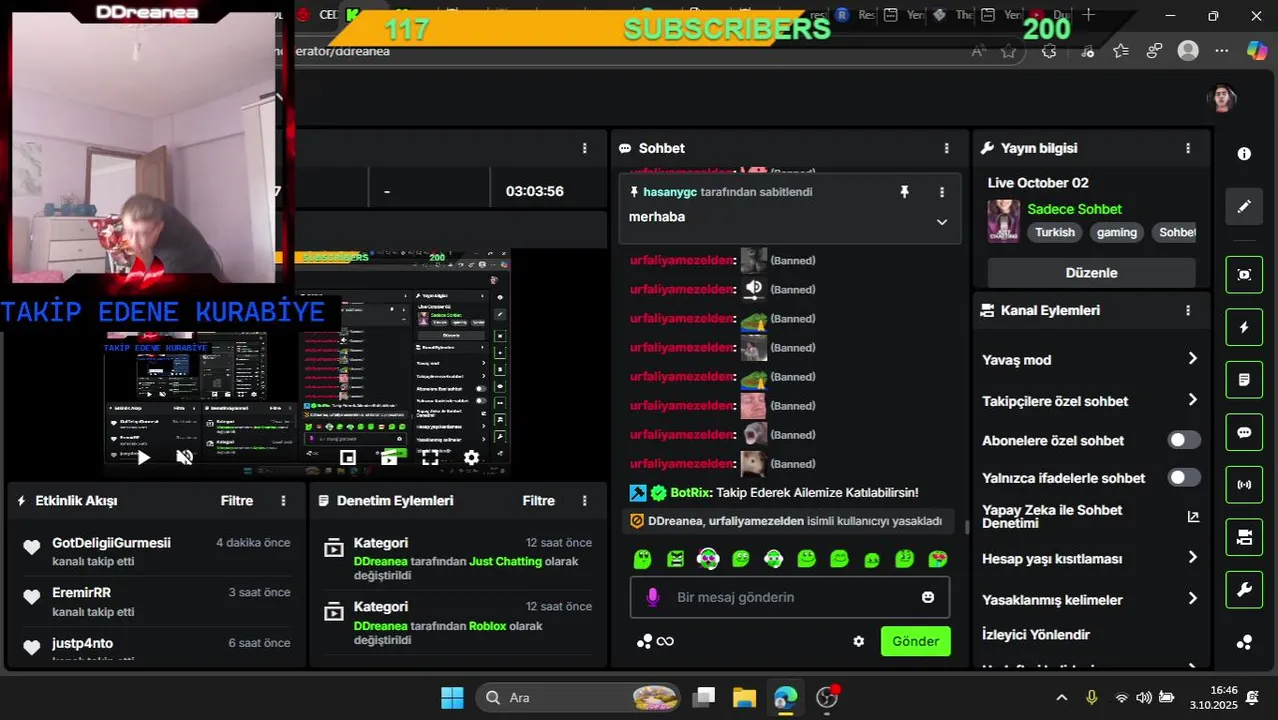This screenshot has width=1278, height=720.
Task: Open File Explorer from taskbar
Action: (x=744, y=698)
